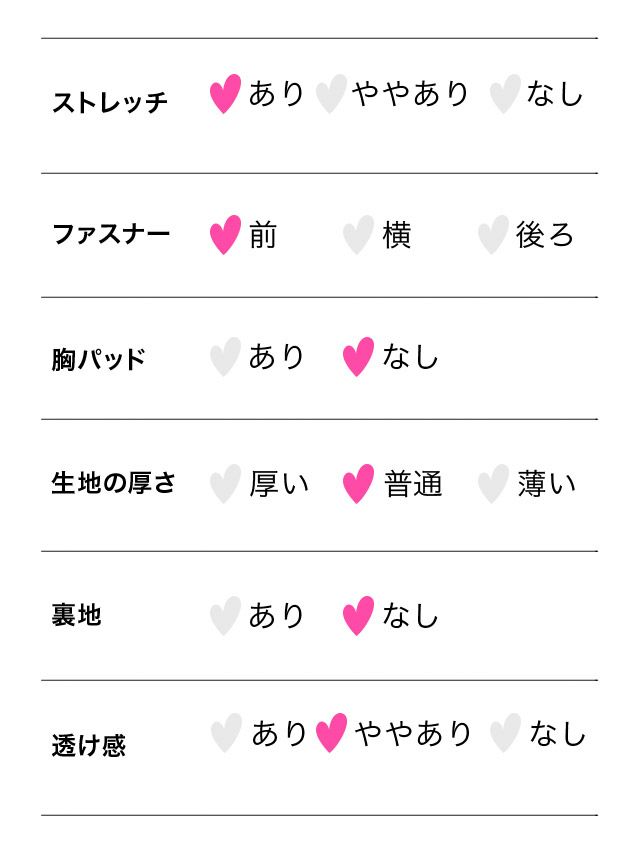Click the gray heart for 裏地 あり
The image size is (640, 854).
pyautogui.click(x=225, y=616)
